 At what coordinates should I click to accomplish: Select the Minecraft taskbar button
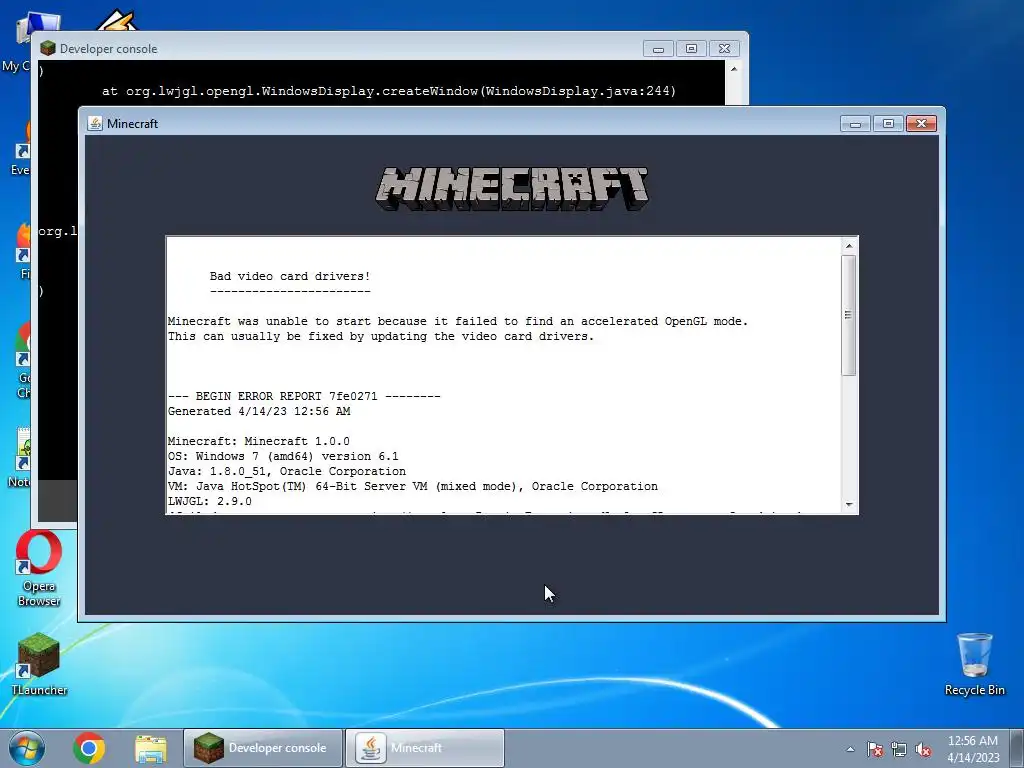click(x=424, y=748)
